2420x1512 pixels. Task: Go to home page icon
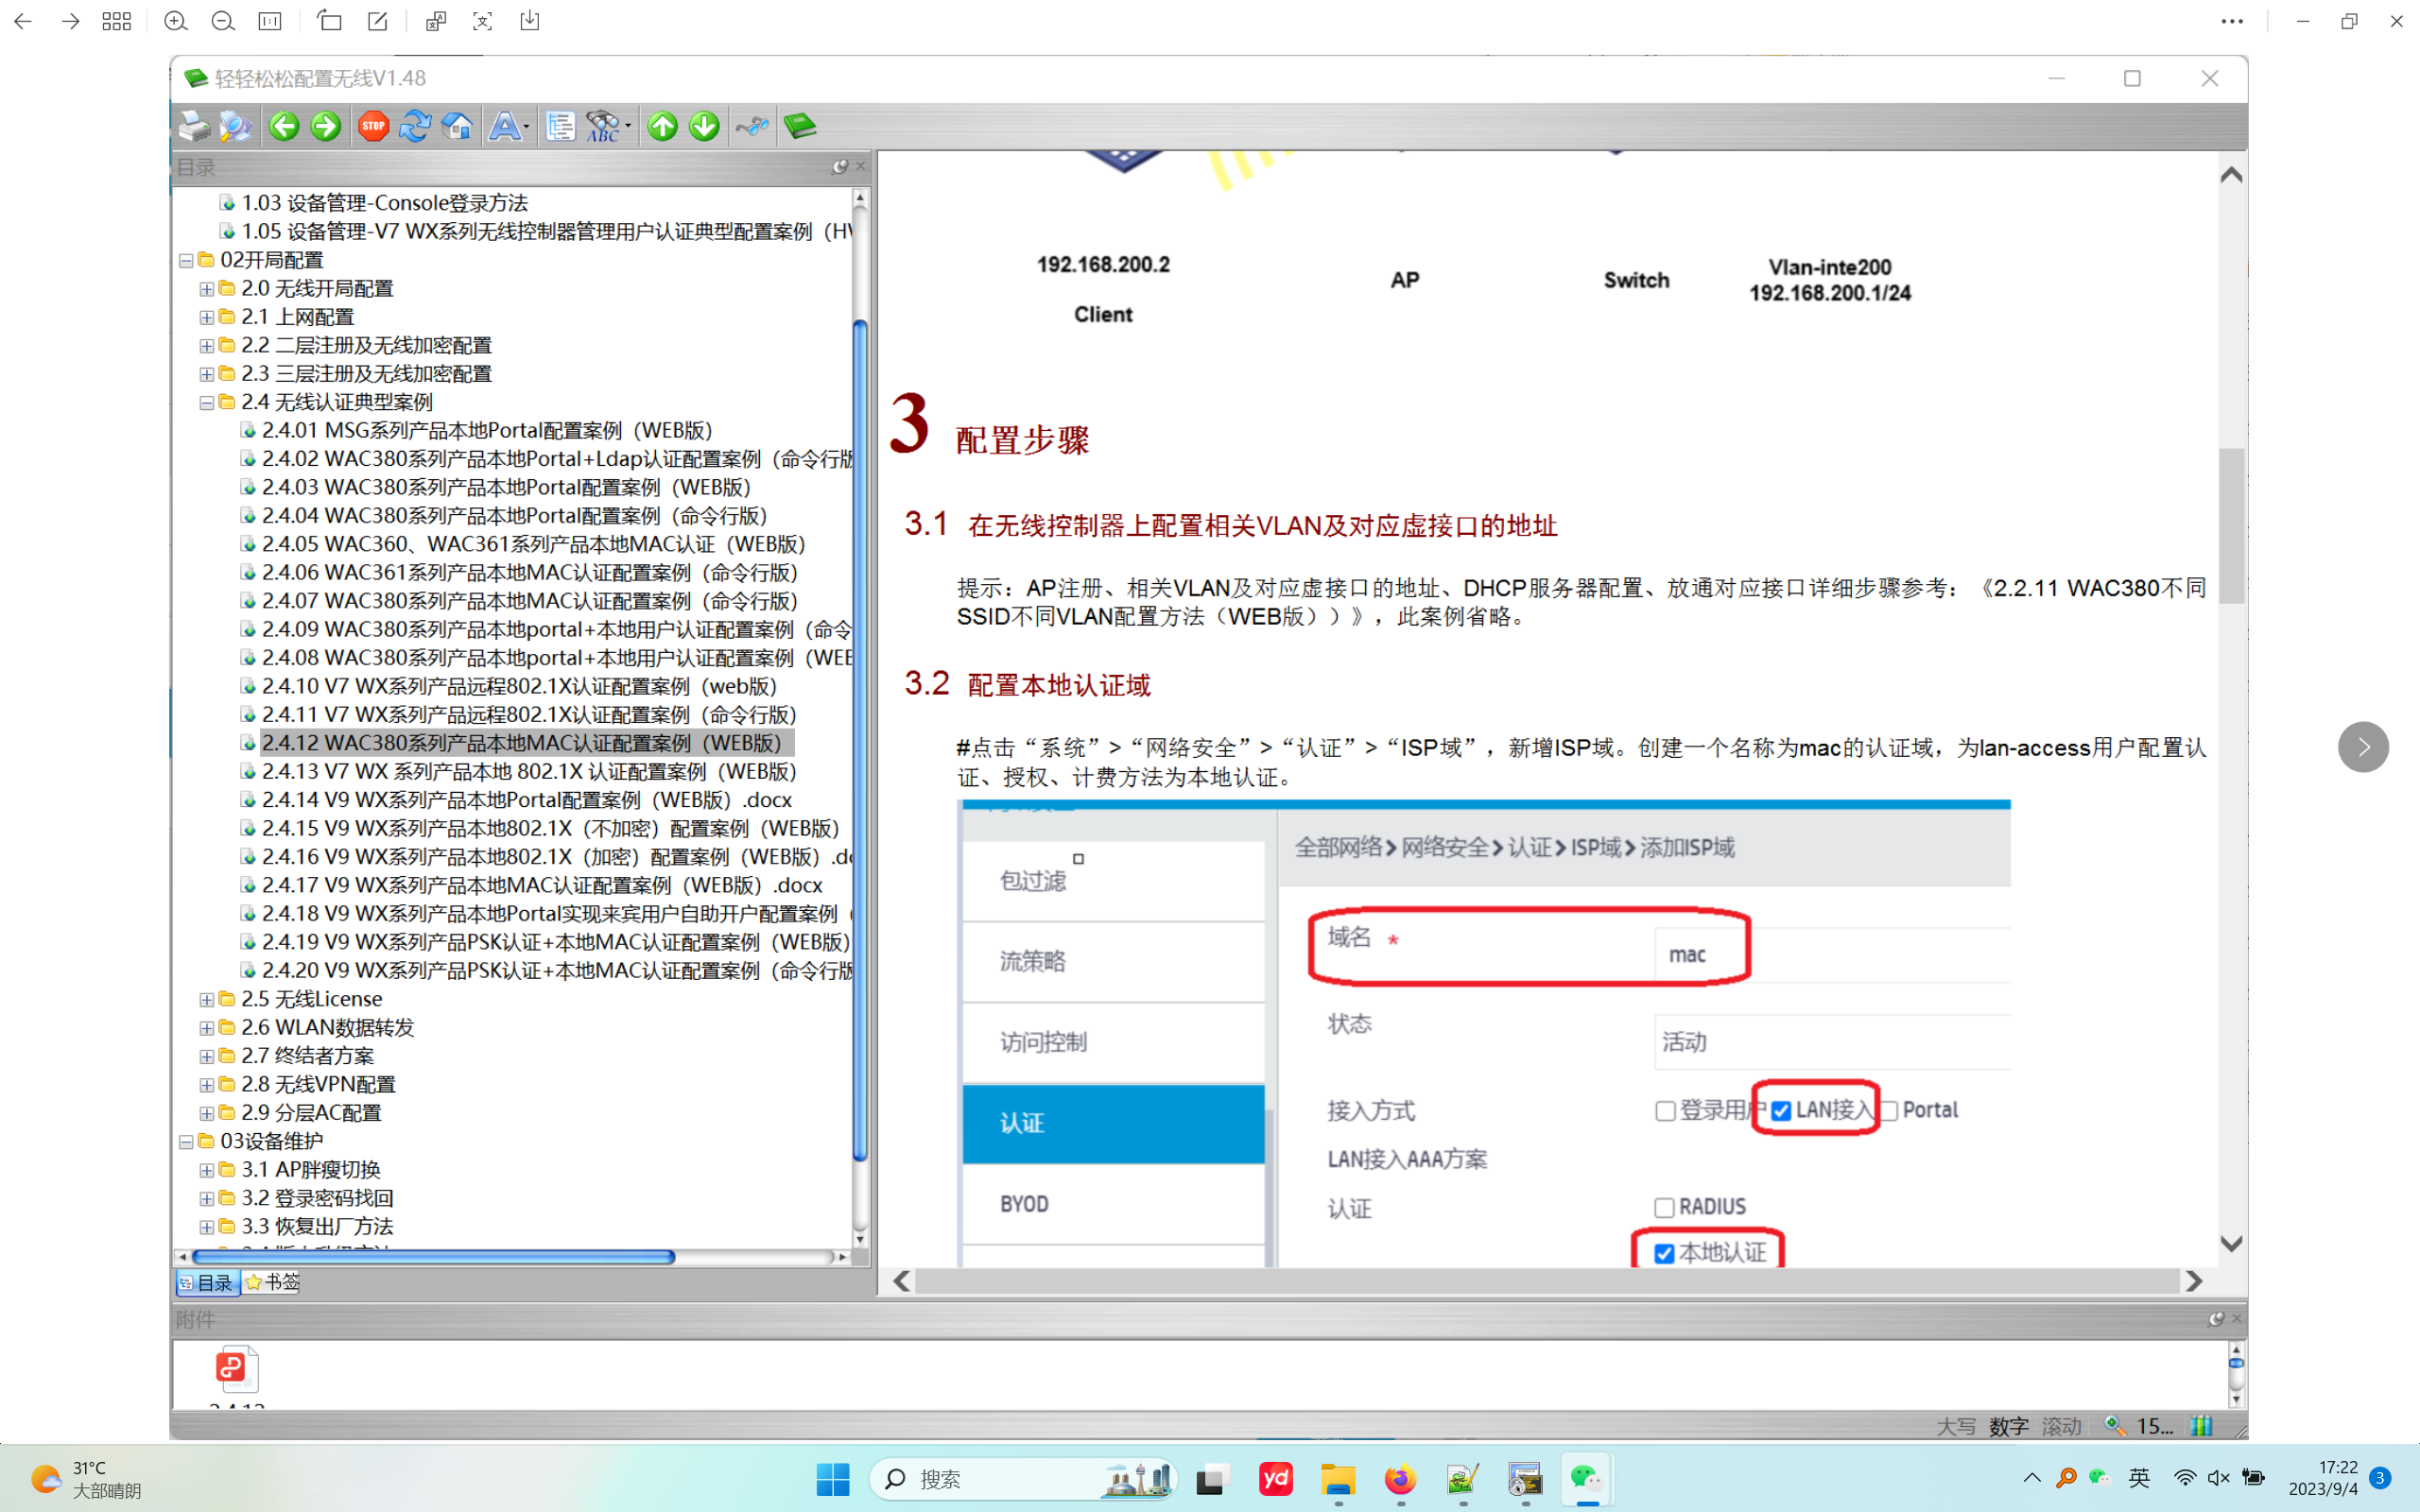[x=457, y=127]
